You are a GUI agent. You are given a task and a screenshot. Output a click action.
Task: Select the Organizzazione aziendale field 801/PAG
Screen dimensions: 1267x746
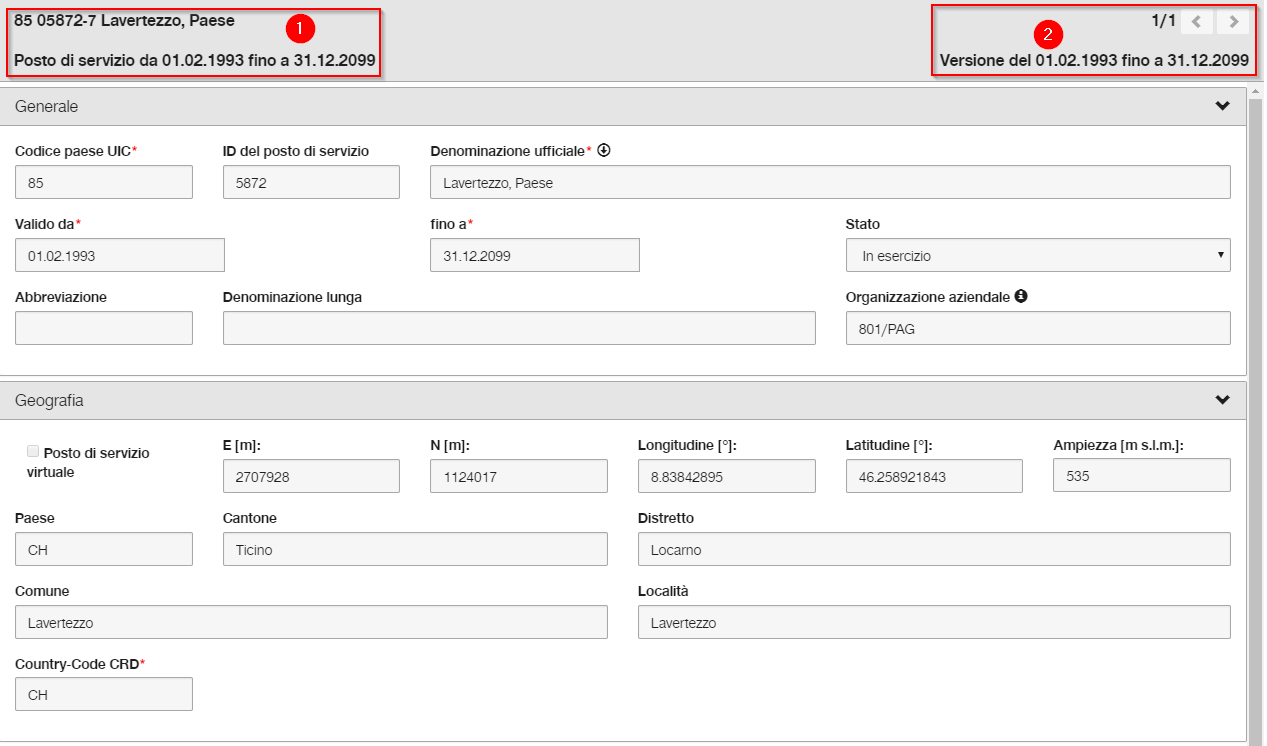click(1038, 328)
